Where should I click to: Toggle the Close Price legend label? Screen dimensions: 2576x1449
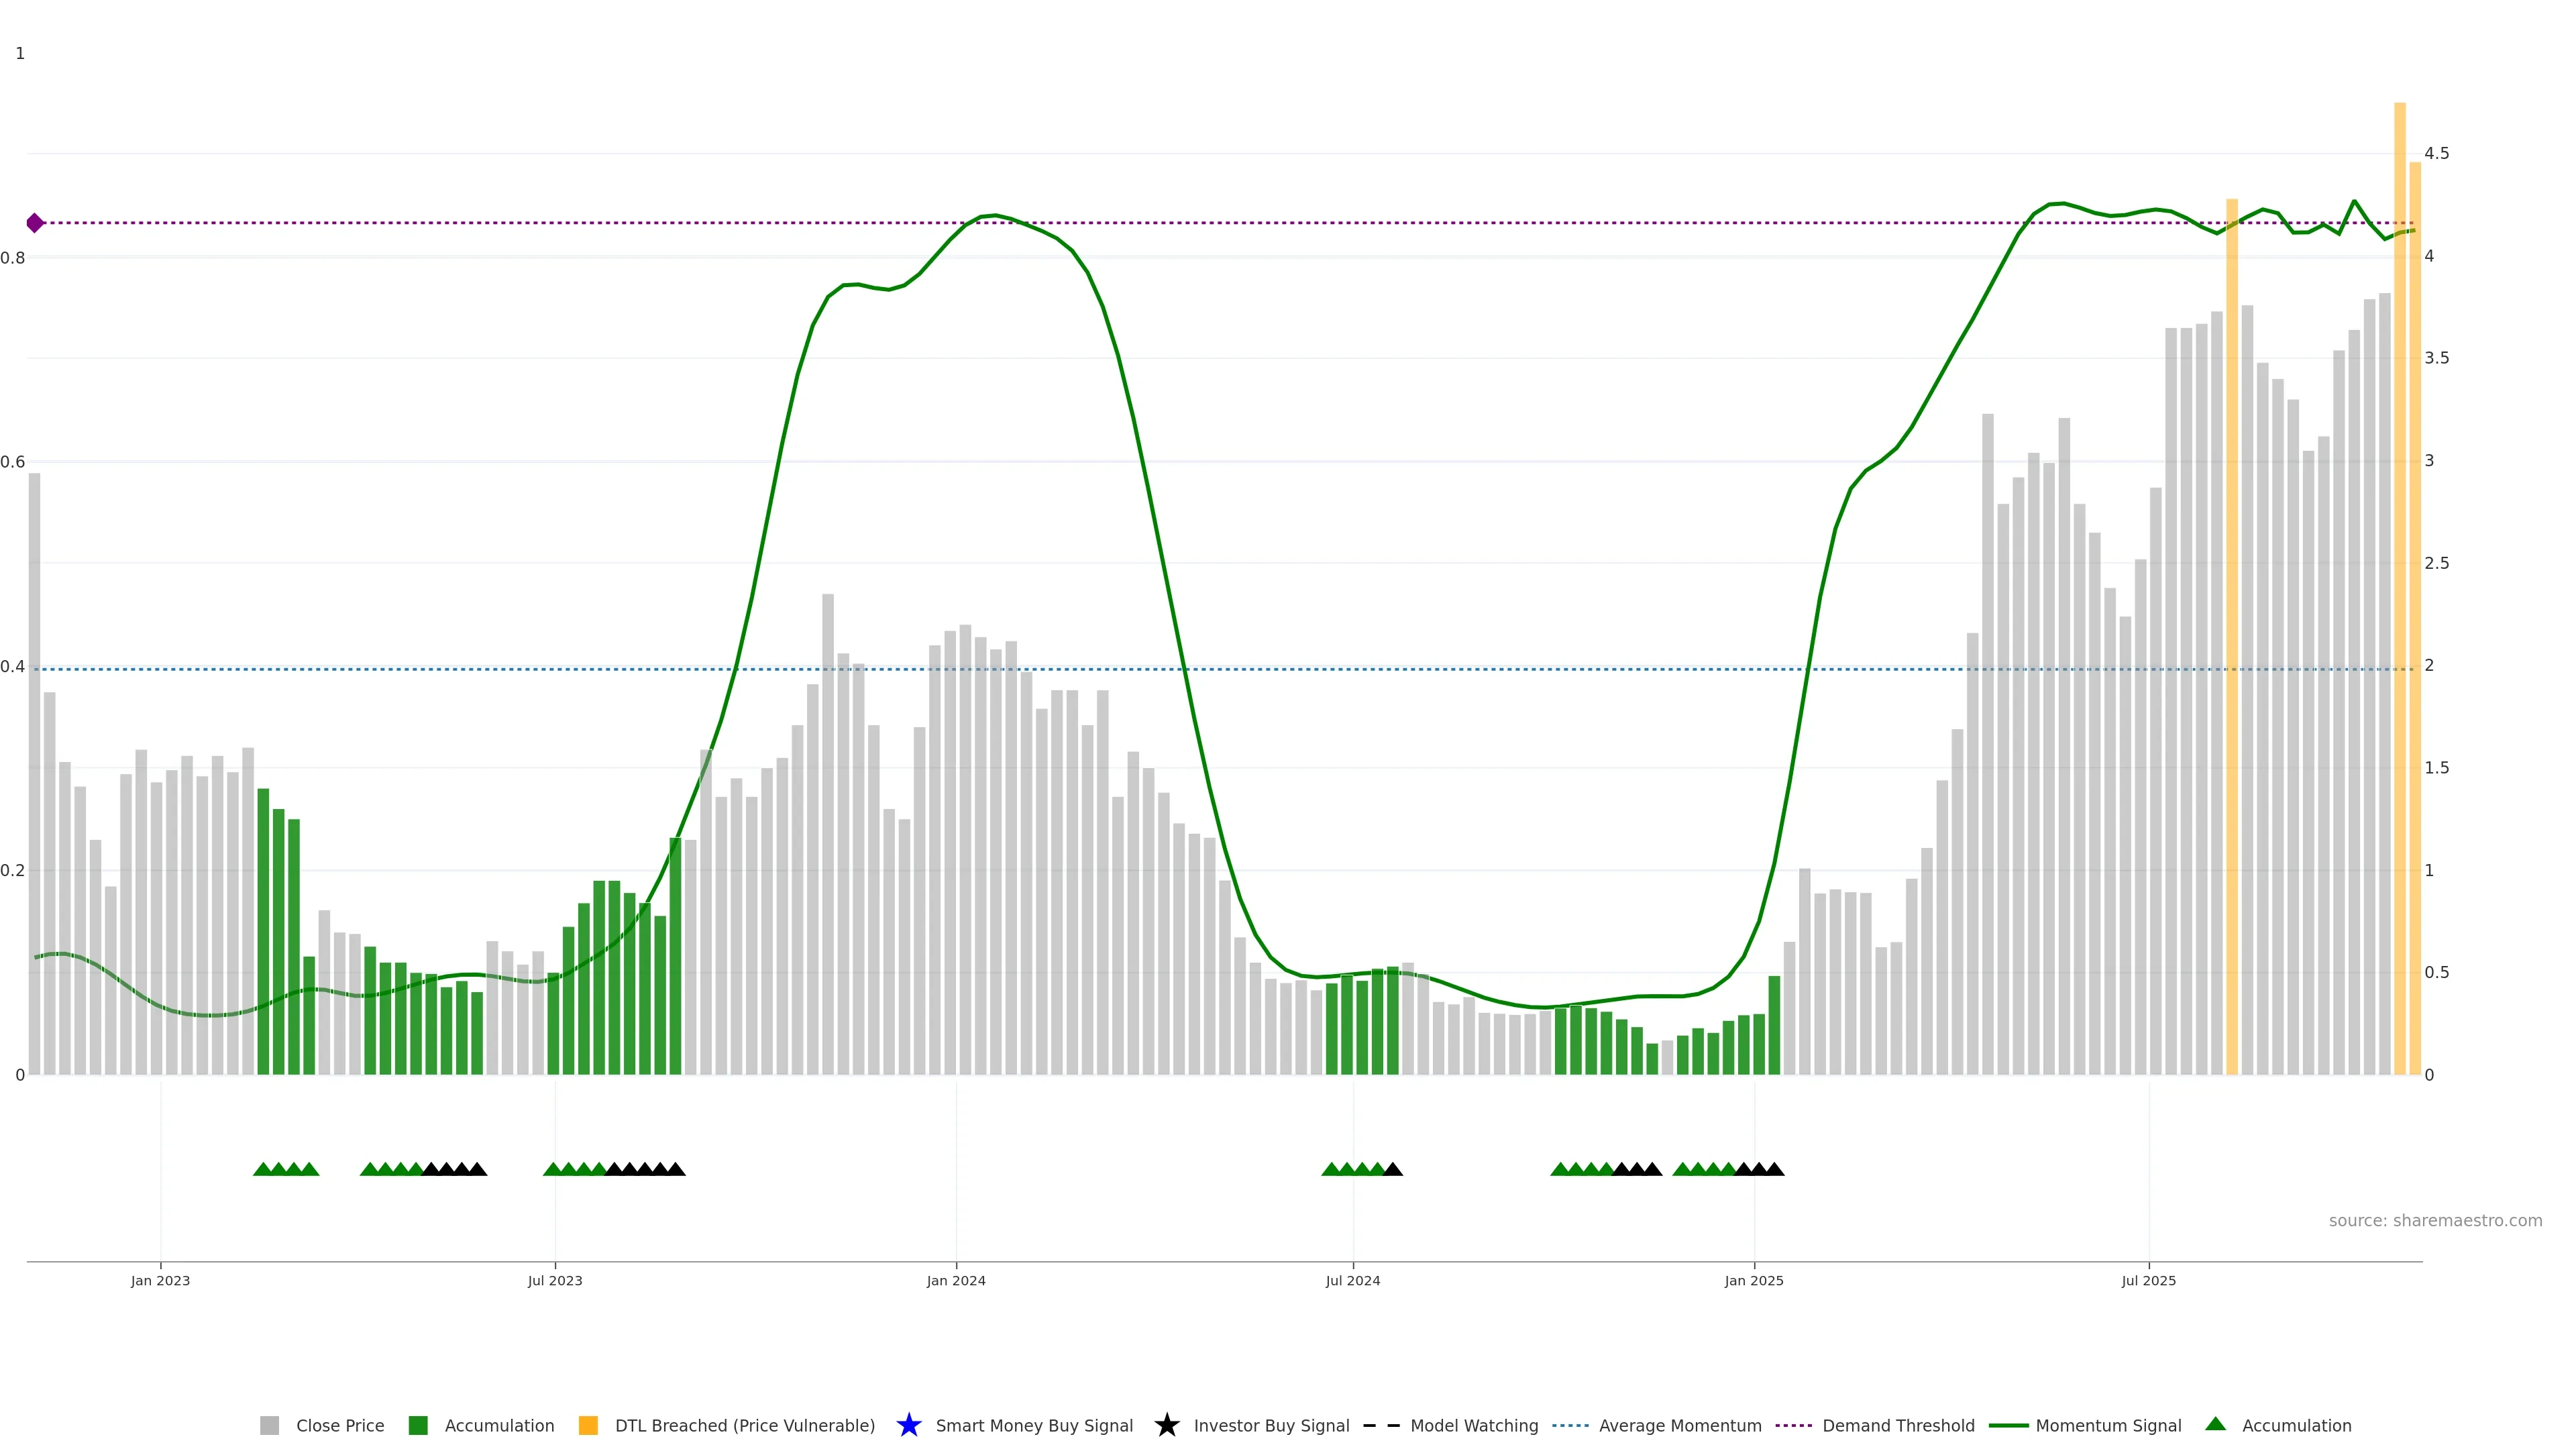pos(340,1425)
